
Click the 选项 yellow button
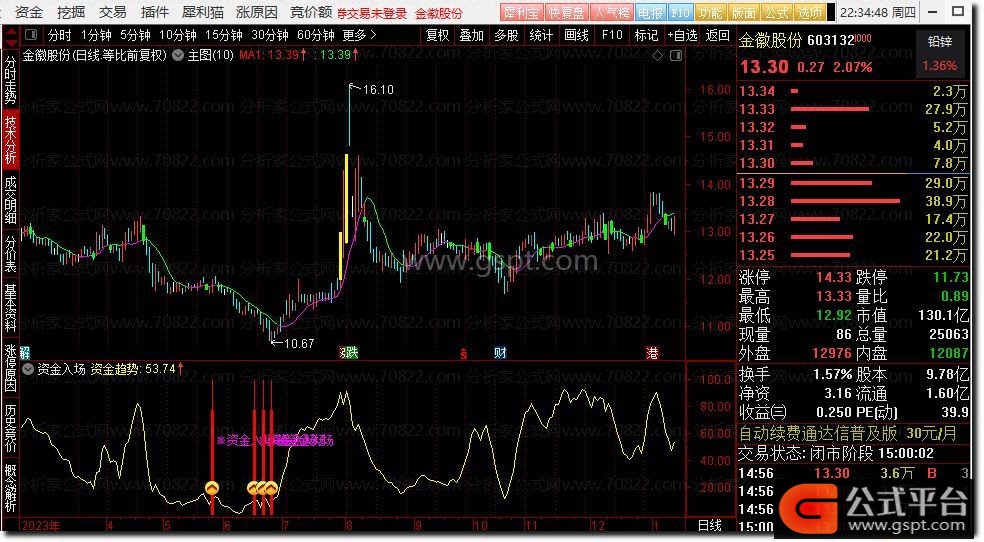coord(809,13)
